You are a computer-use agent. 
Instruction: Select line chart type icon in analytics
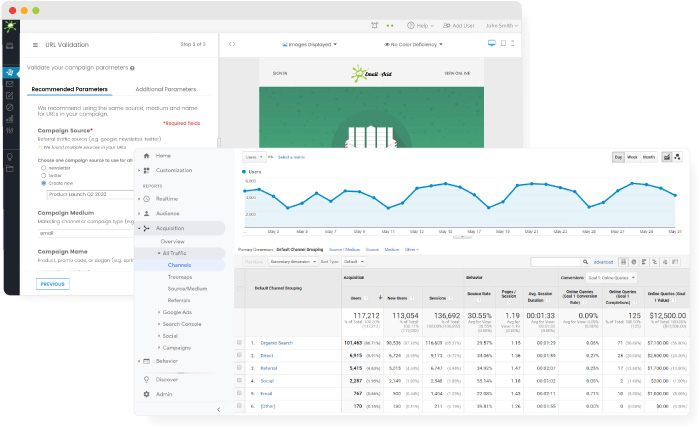point(667,157)
